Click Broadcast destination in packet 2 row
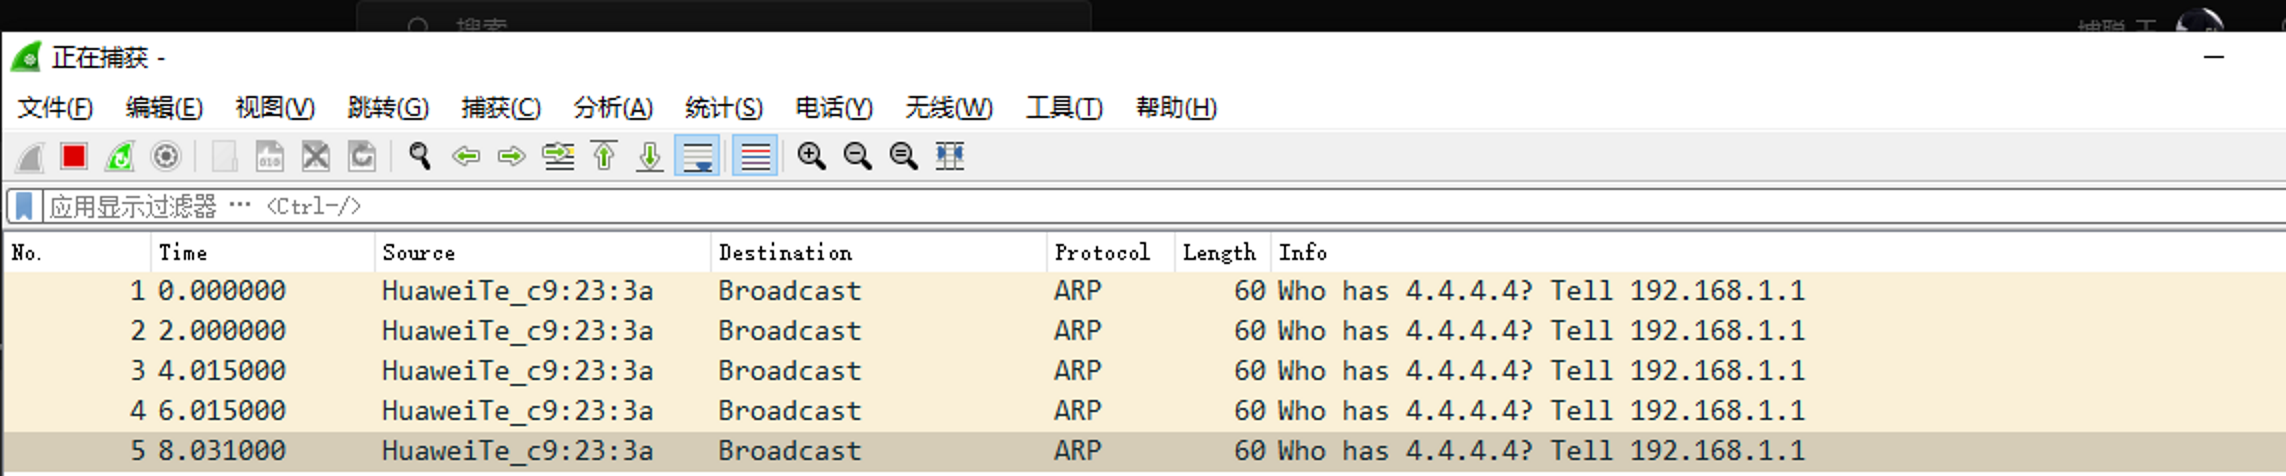This screenshot has width=2286, height=476. pos(789,331)
